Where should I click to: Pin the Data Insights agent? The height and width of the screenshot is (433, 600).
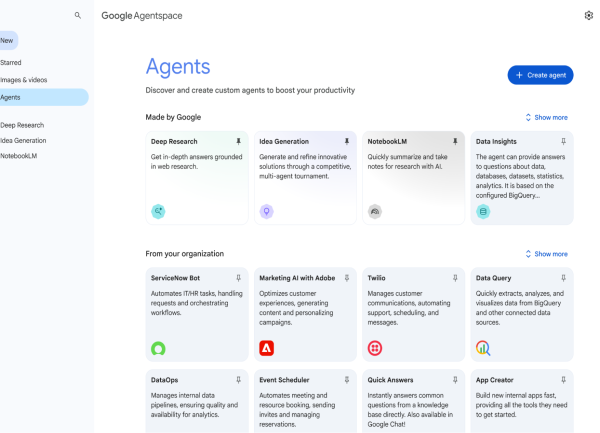(x=563, y=142)
